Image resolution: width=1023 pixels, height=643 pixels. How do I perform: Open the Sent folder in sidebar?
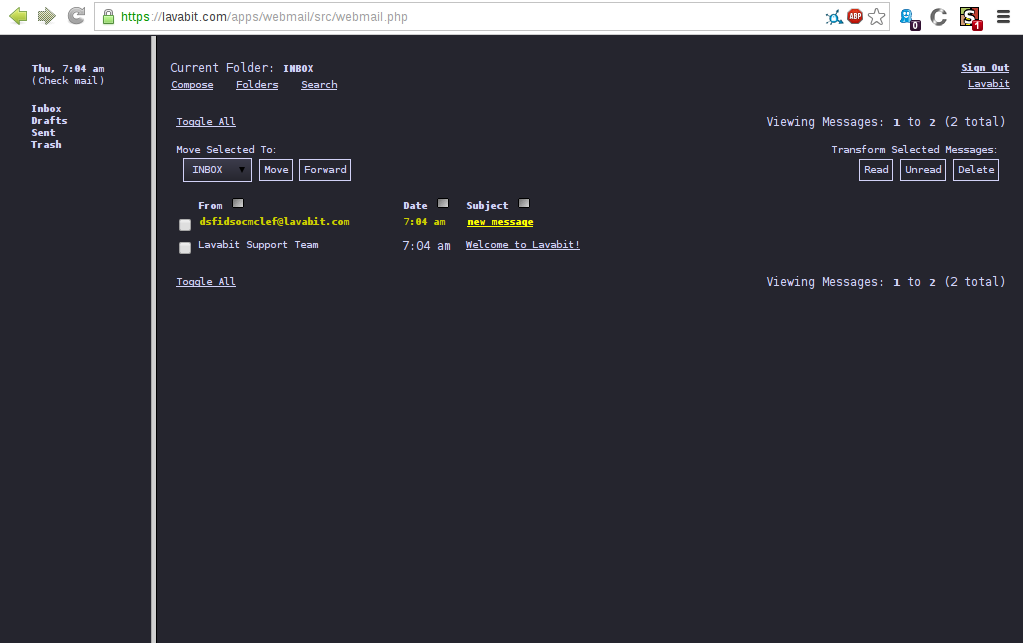point(43,132)
